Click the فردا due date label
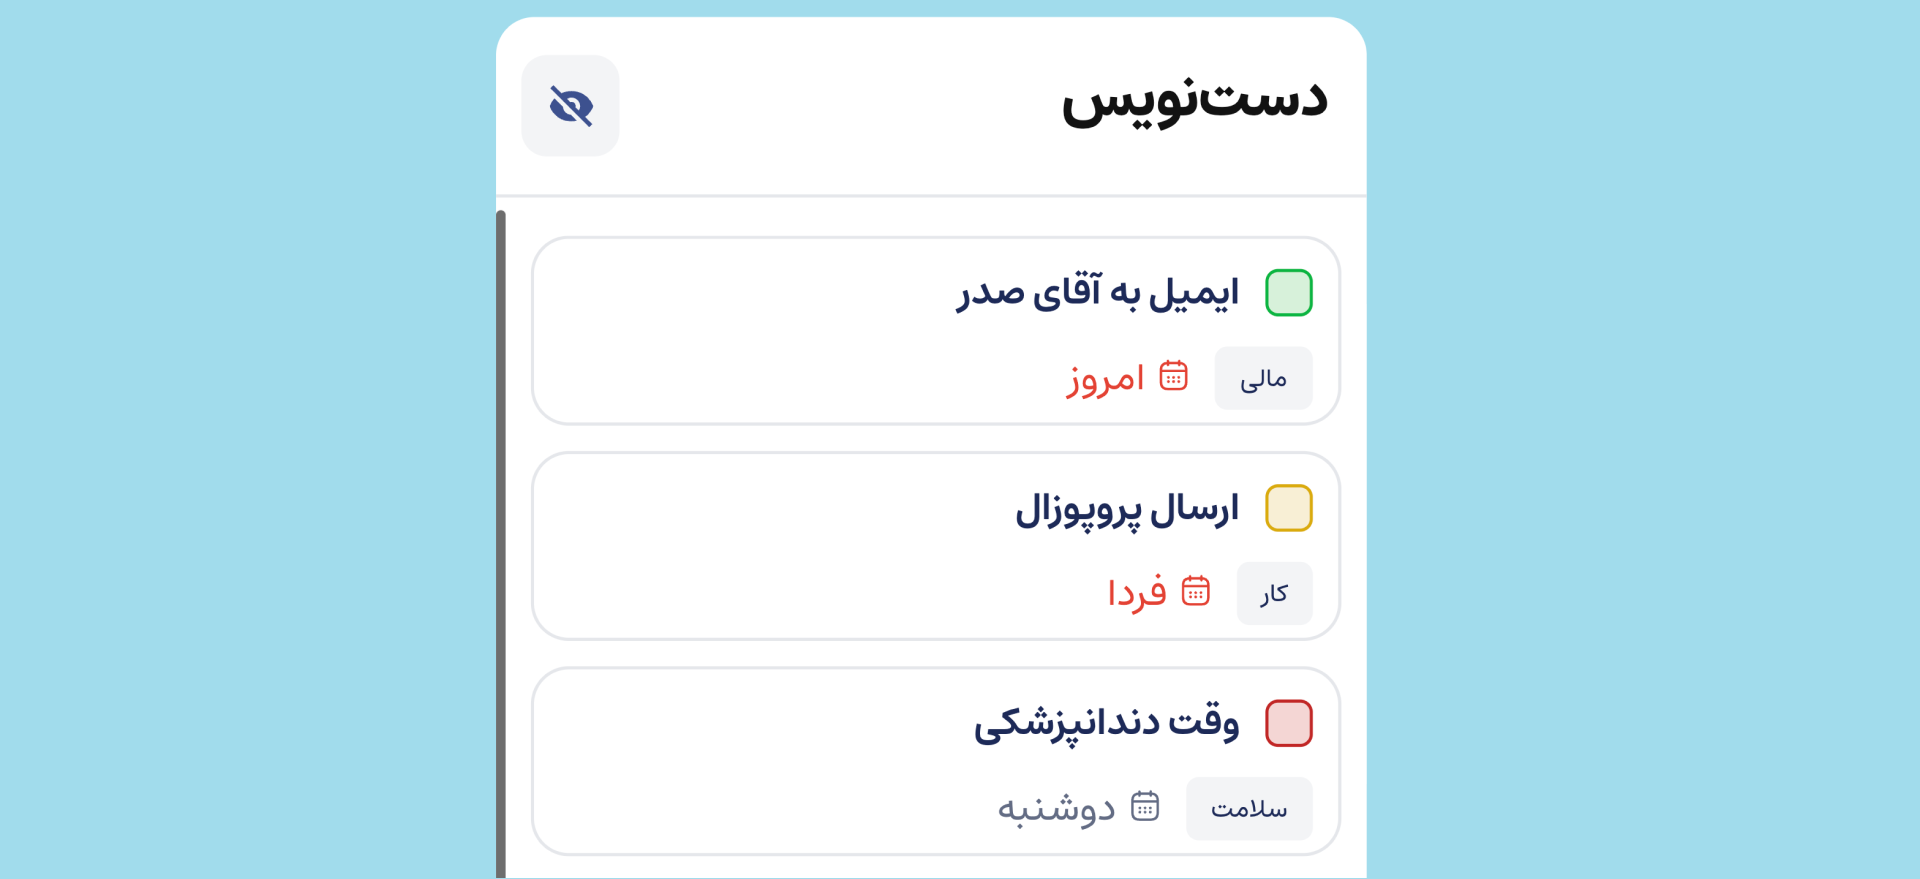Image resolution: width=1920 pixels, height=879 pixels. click(1138, 592)
